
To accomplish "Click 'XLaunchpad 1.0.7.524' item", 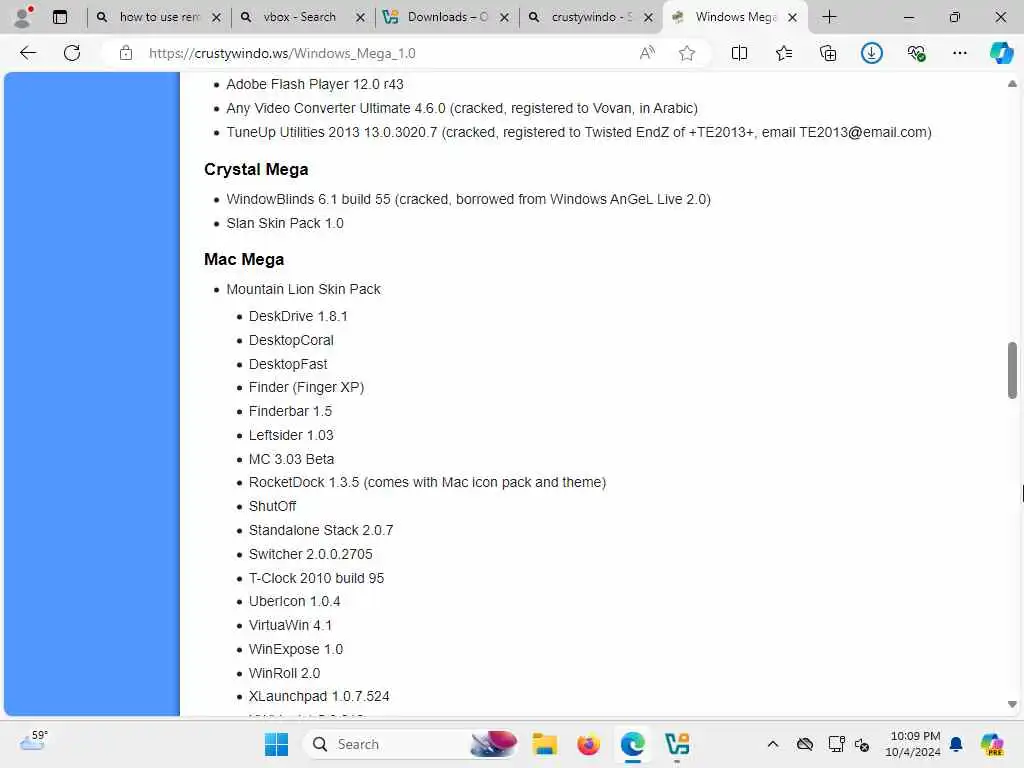I will pyautogui.click(x=319, y=697).
